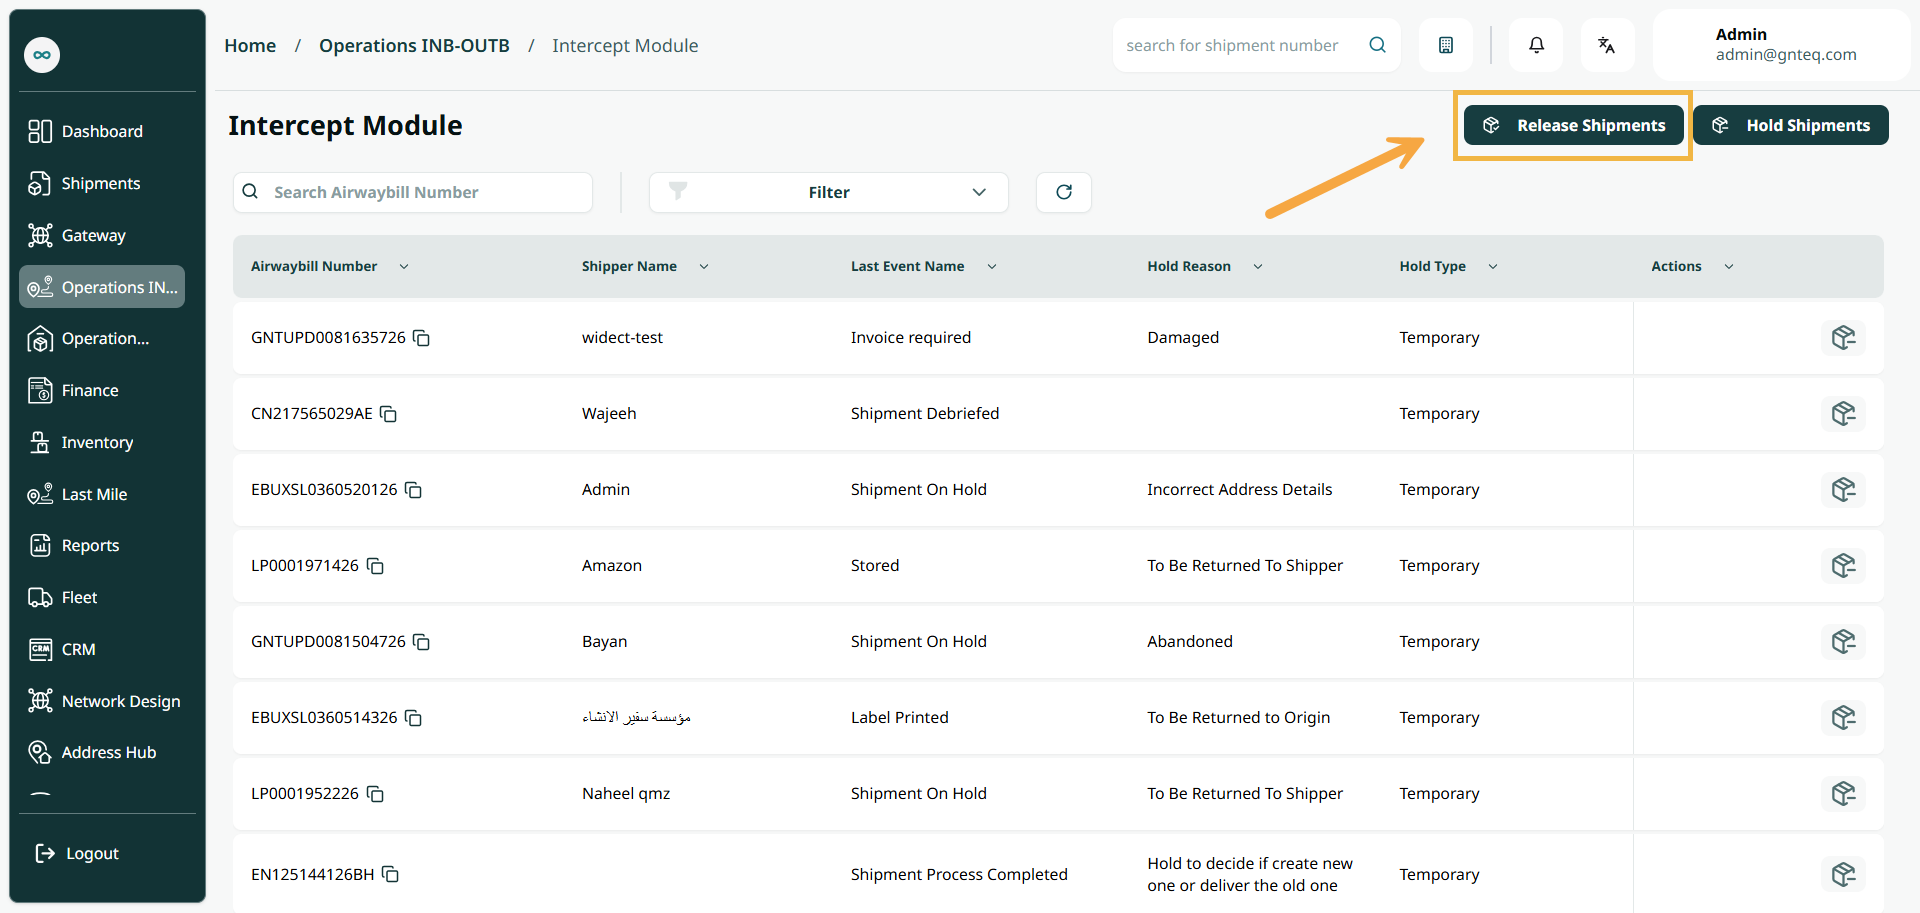1920x913 pixels.
Task: Click the Shipment Debriefed event cell
Action: click(925, 414)
